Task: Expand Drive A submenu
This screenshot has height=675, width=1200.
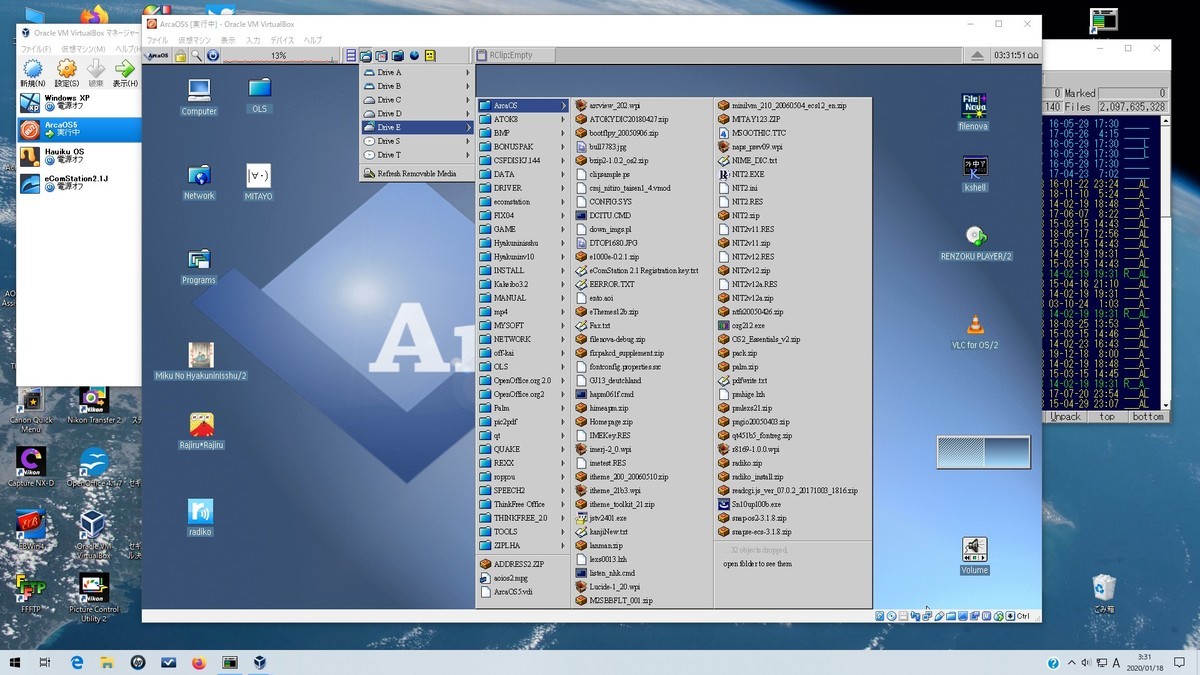Action: [416, 73]
